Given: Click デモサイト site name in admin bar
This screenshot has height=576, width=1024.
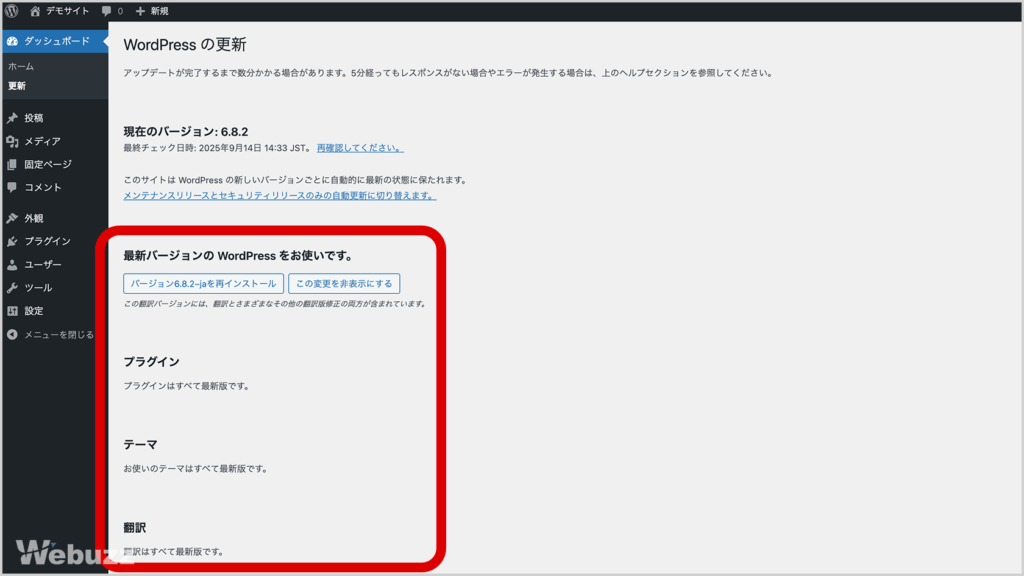Looking at the screenshot, I should point(67,11).
